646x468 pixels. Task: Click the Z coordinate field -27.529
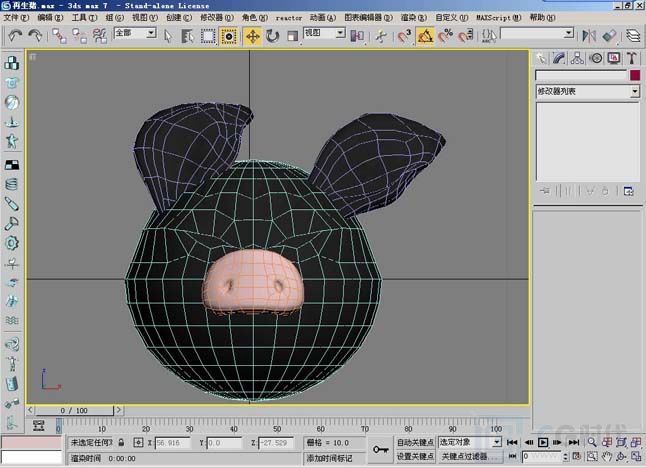pyautogui.click(x=276, y=443)
